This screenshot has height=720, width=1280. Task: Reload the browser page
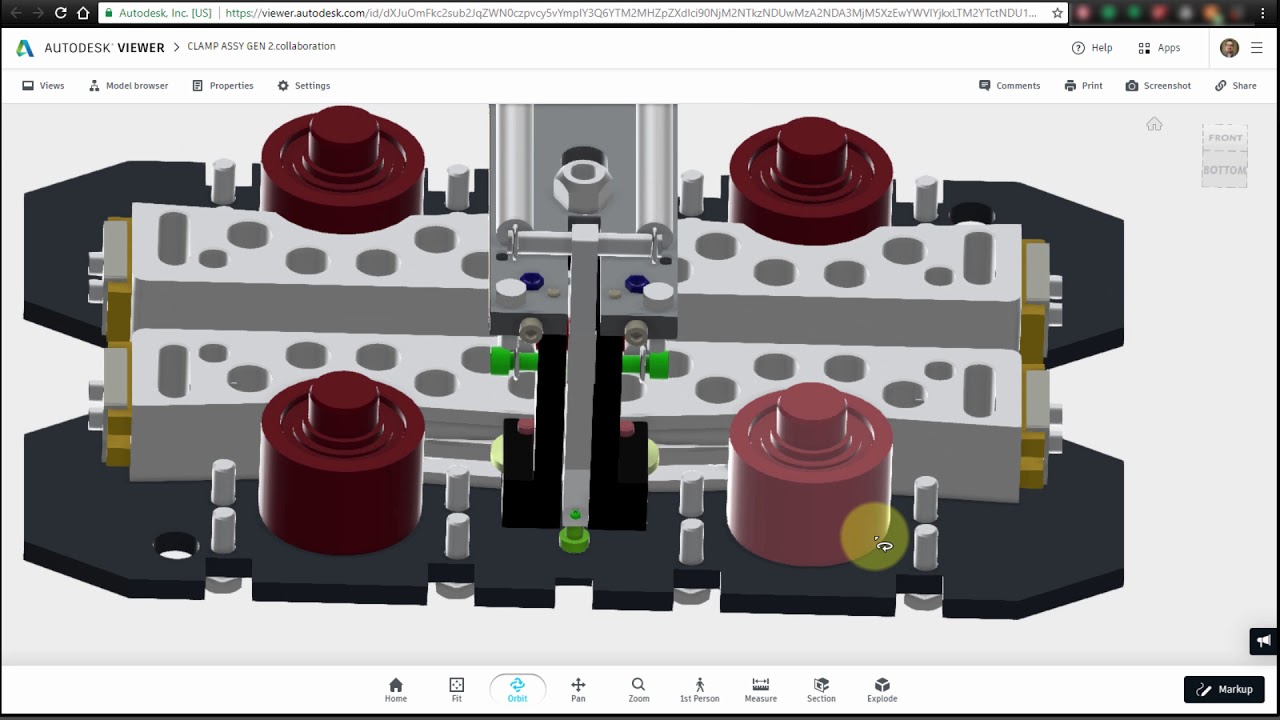coord(60,13)
